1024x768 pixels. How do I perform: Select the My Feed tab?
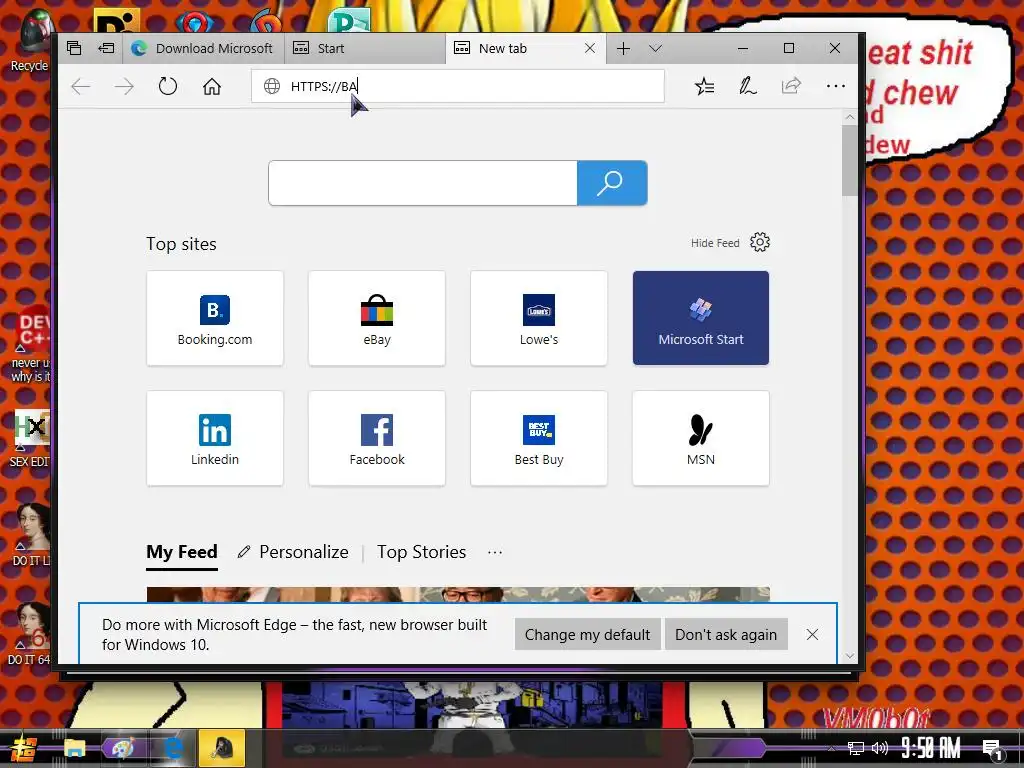(x=182, y=552)
